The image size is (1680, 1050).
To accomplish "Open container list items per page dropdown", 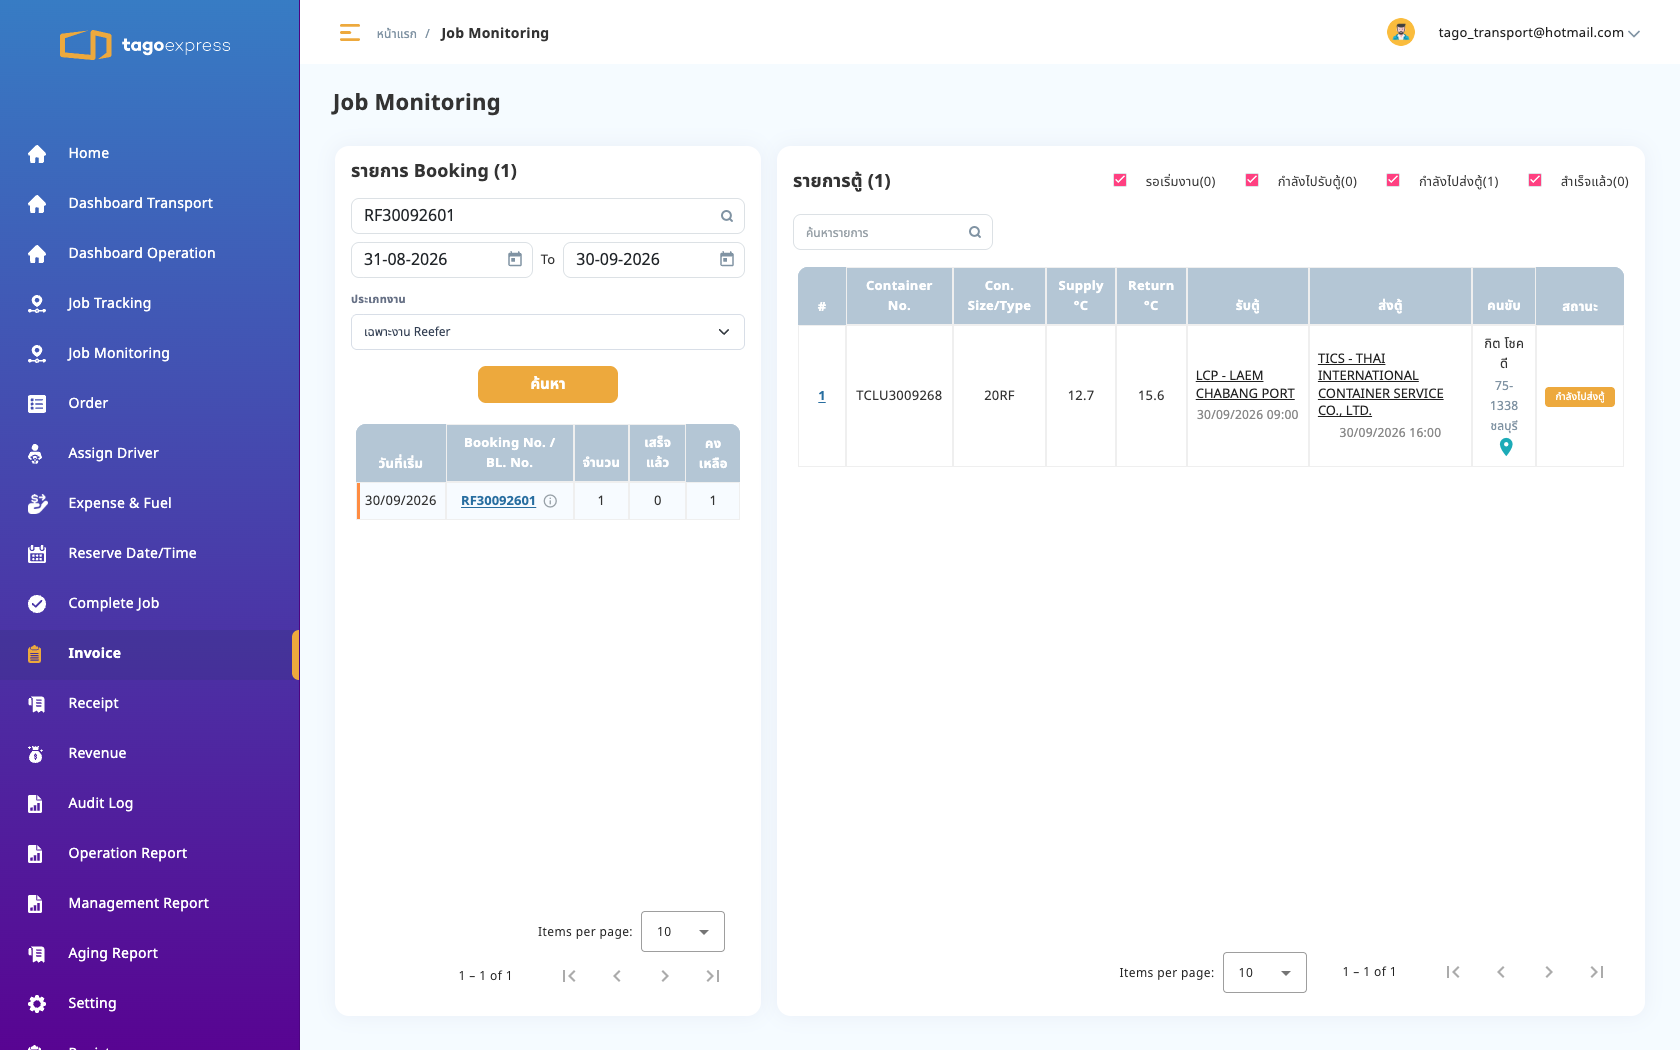I will (x=1265, y=972).
